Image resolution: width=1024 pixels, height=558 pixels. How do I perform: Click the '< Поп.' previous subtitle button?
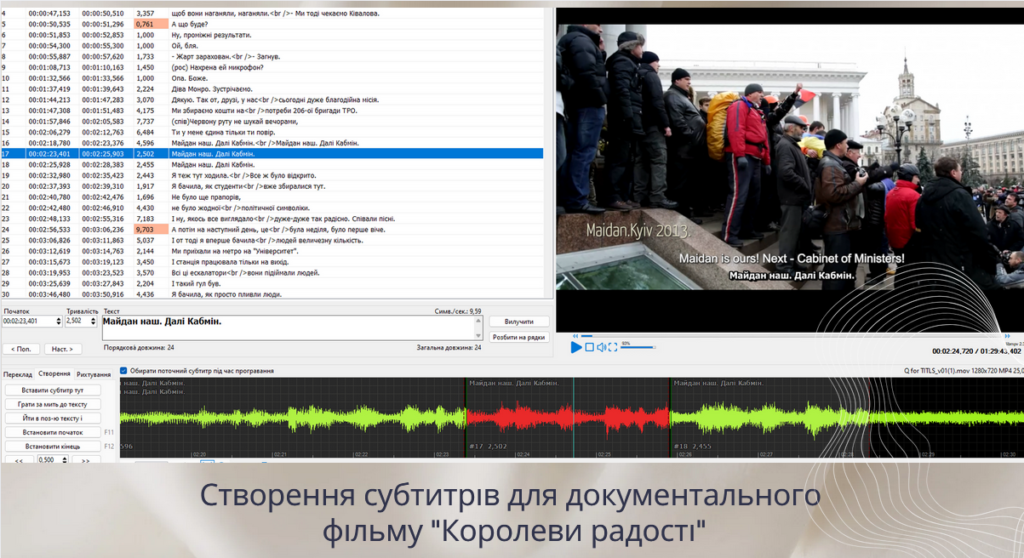(x=22, y=349)
